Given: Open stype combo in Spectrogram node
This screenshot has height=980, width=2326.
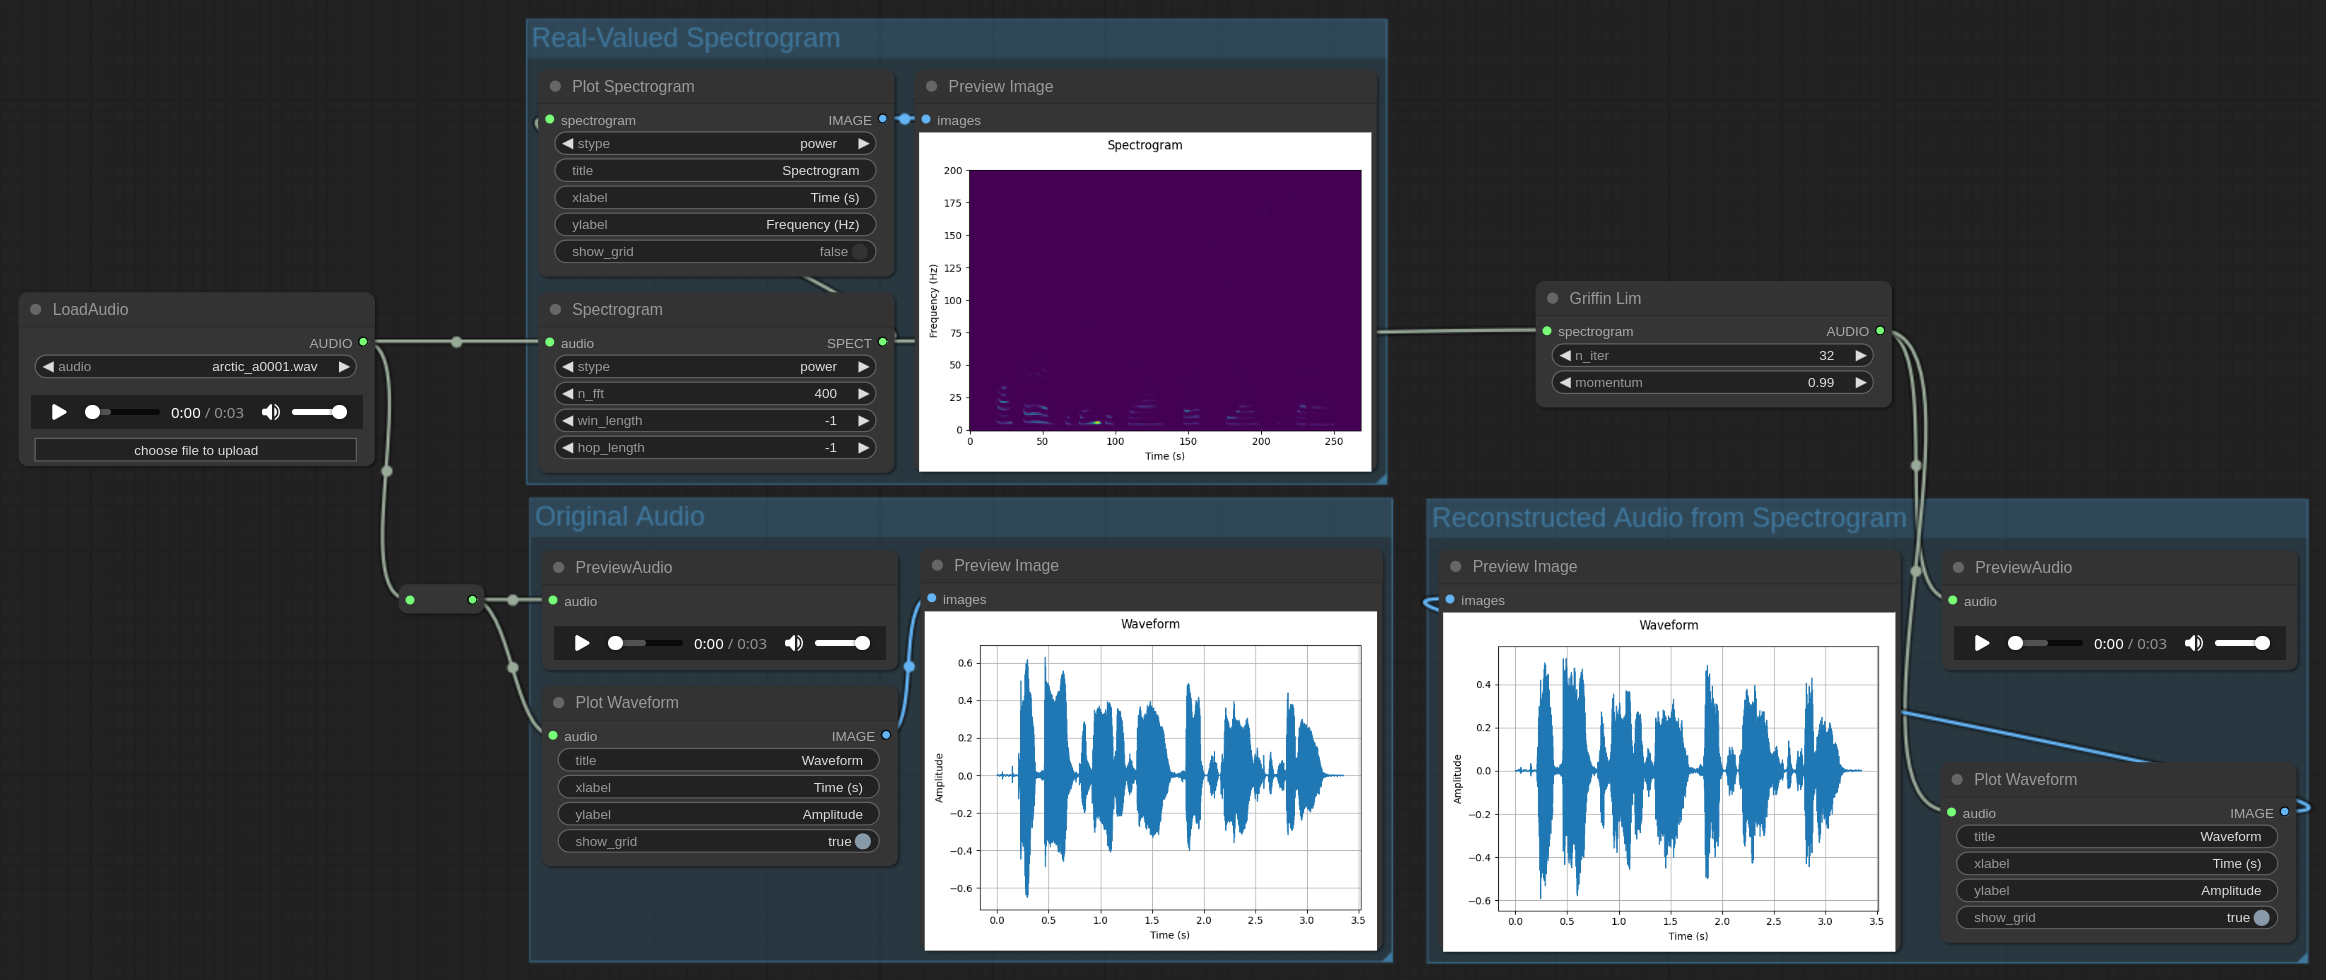Looking at the screenshot, I should pos(716,367).
